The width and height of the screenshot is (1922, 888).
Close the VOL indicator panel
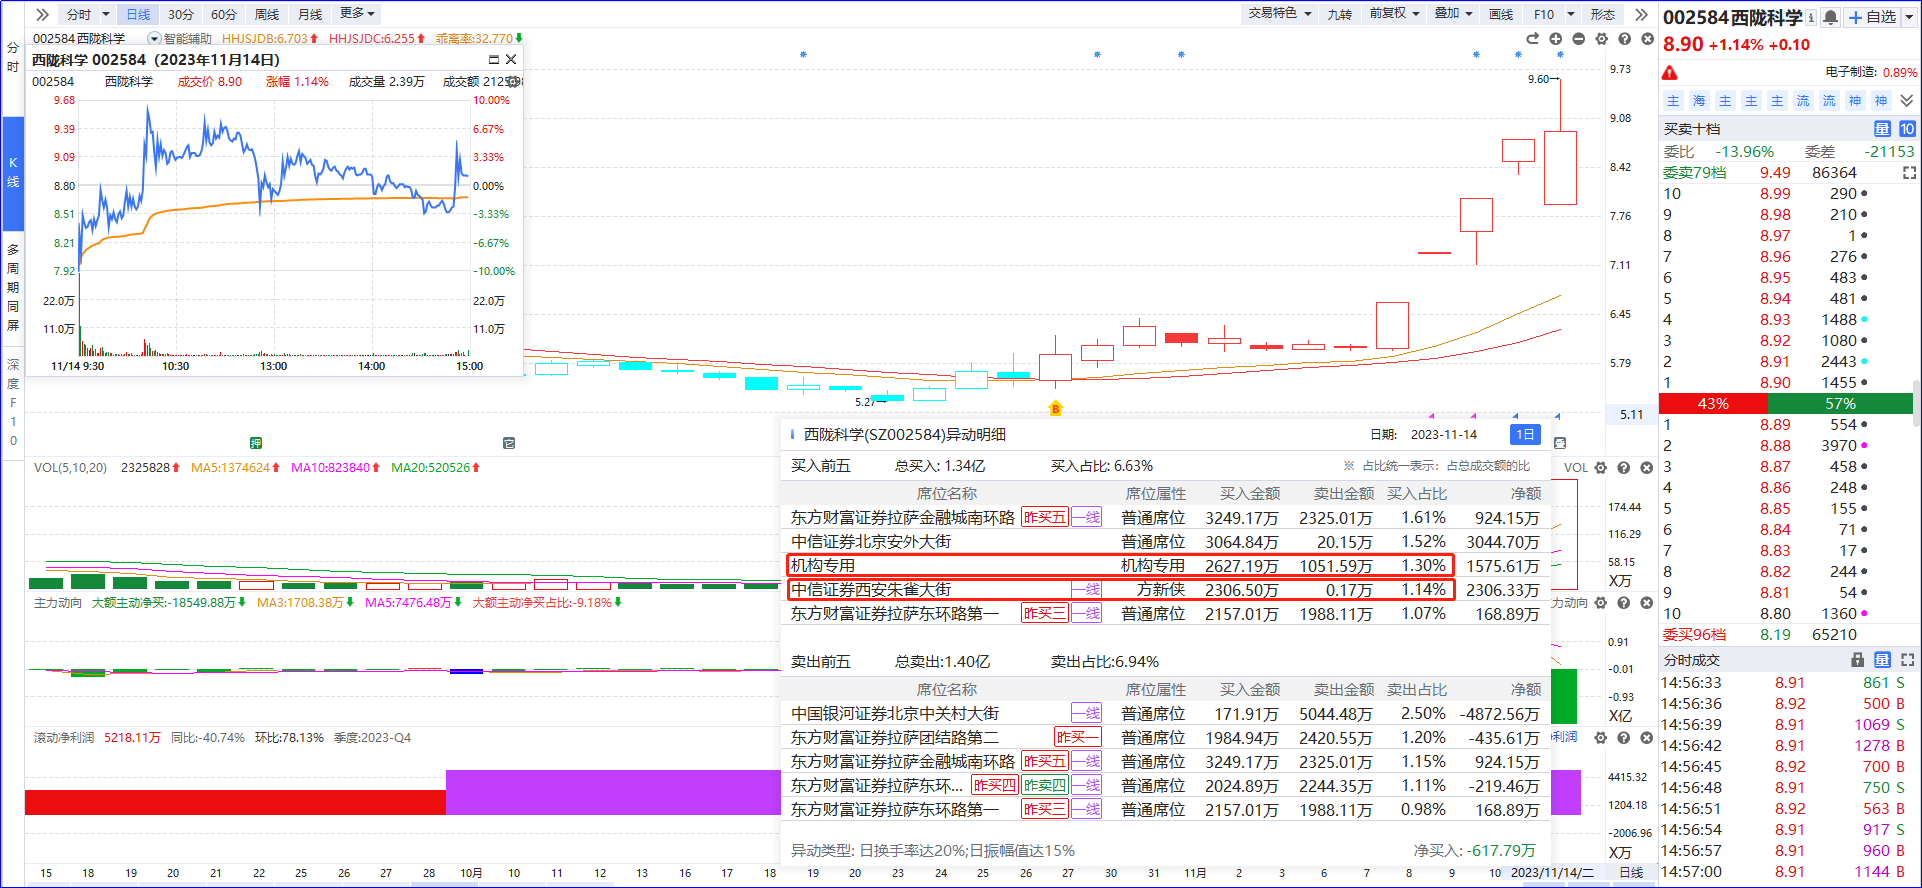click(x=1647, y=468)
